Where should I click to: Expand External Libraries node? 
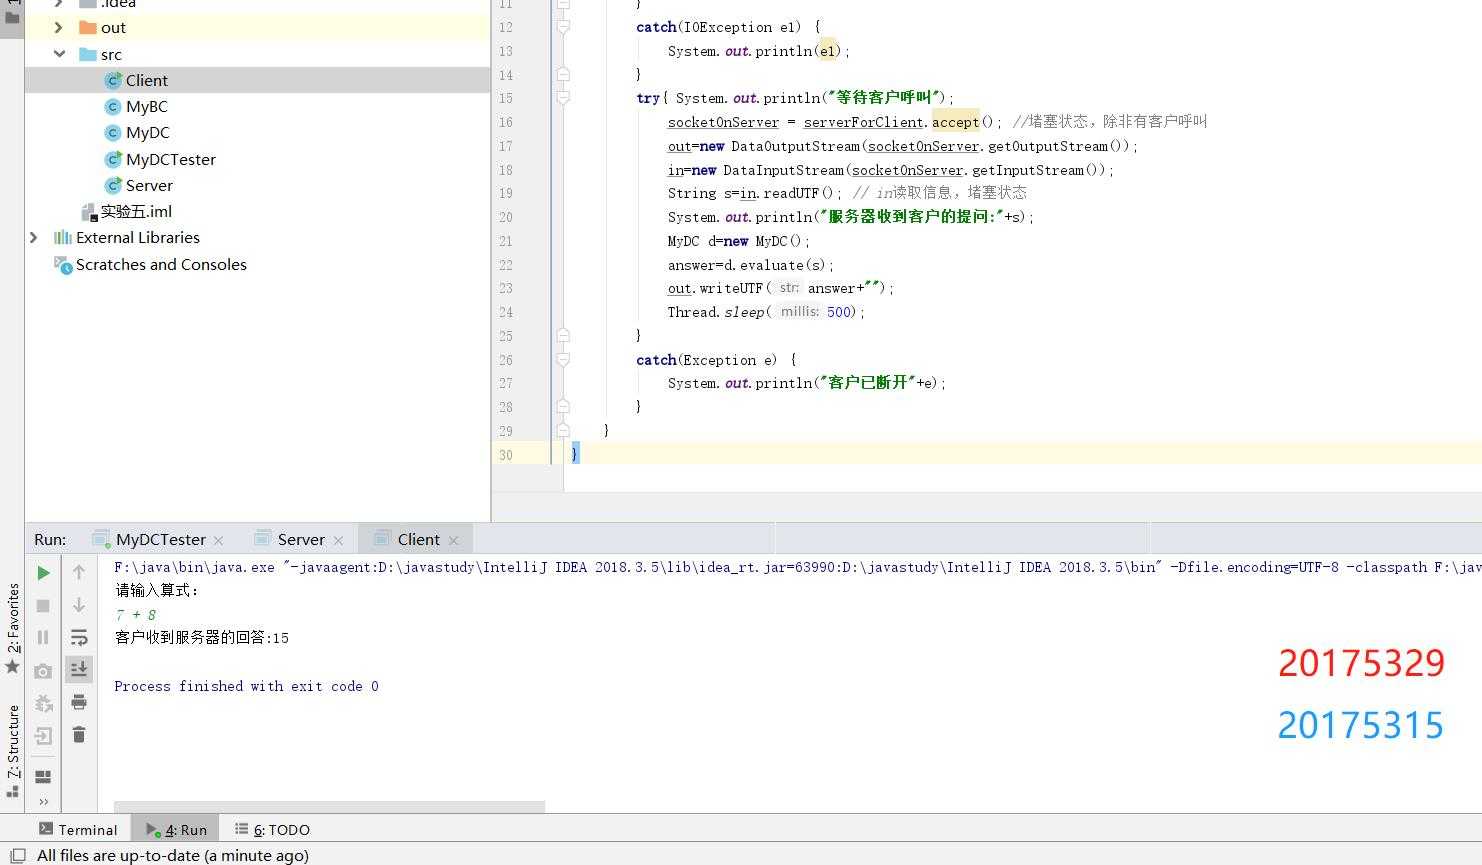coord(33,237)
